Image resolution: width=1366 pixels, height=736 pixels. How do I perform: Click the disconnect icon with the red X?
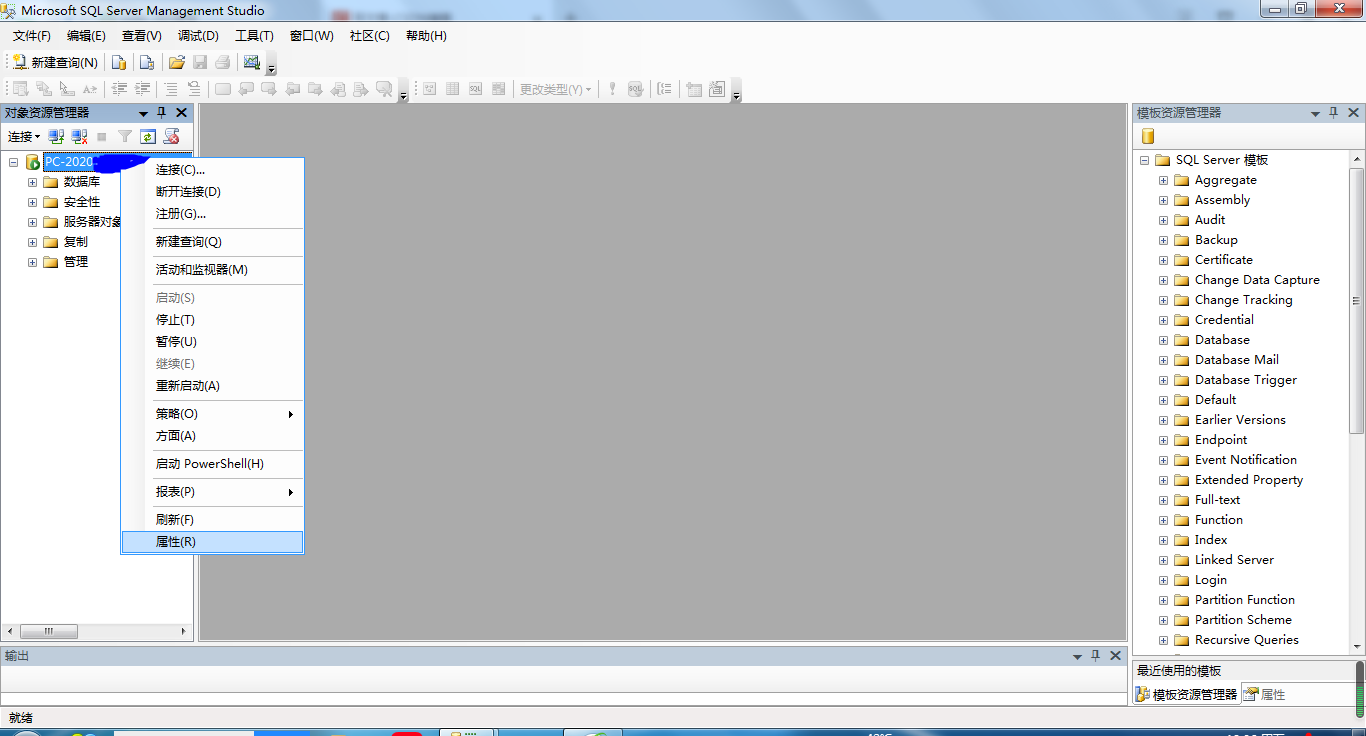(80, 136)
